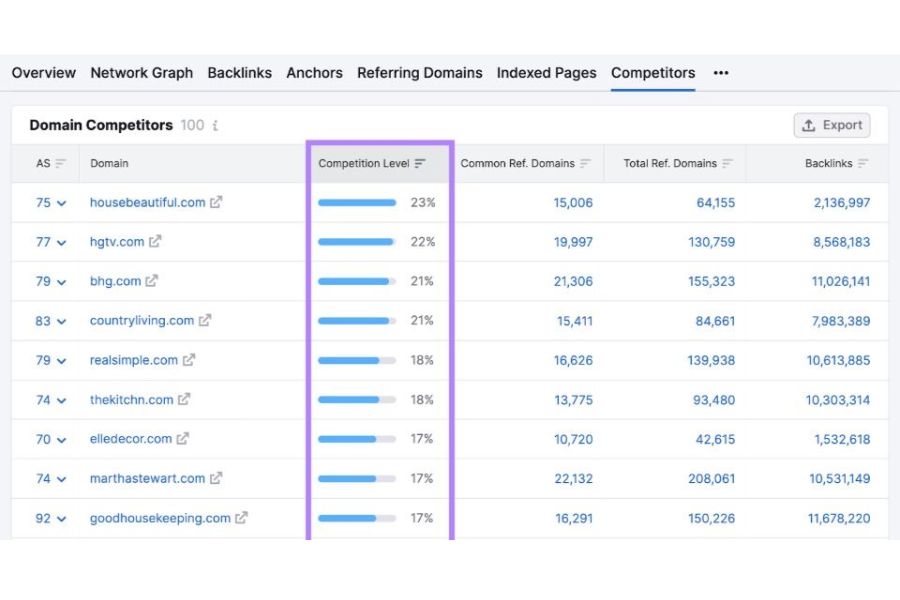900x600 pixels.
Task: Sort by Total Ref. Domains icon
Action: 727,164
